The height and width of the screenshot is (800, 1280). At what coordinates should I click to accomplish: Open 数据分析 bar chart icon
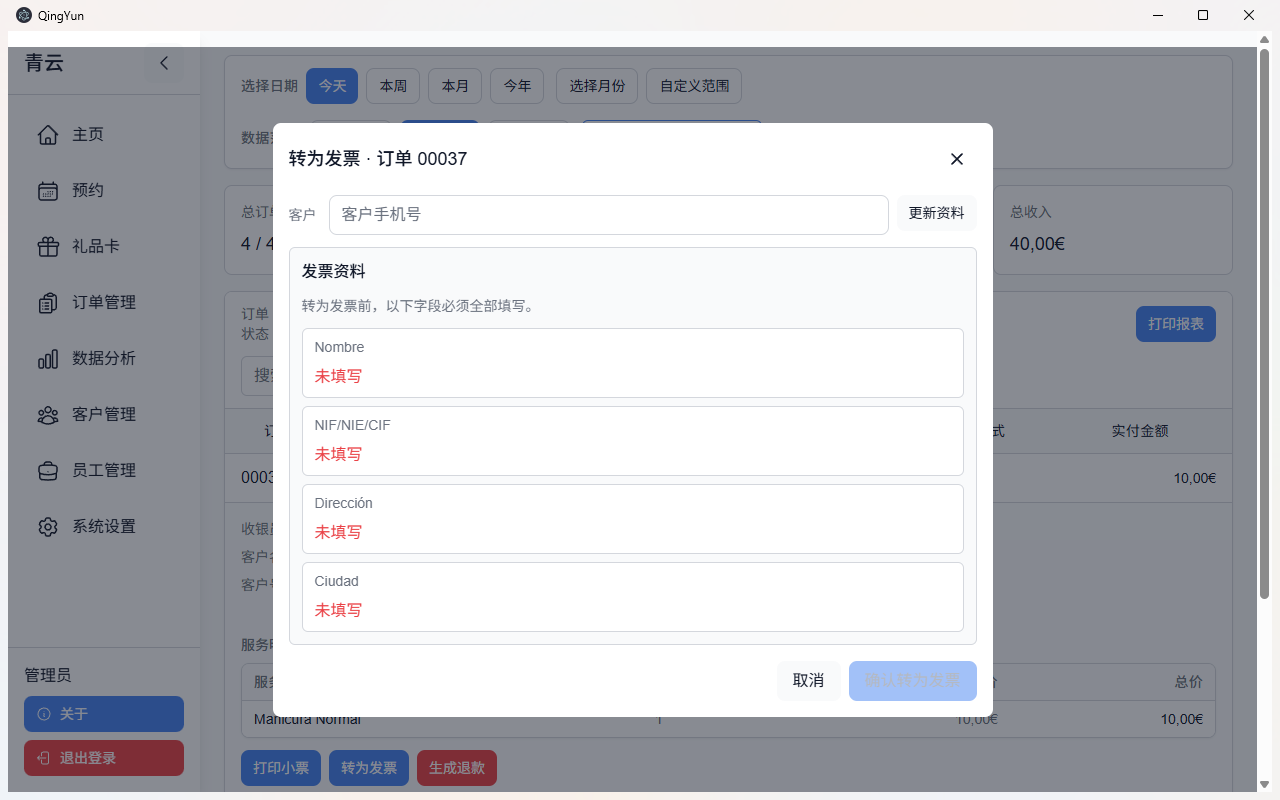pos(48,359)
